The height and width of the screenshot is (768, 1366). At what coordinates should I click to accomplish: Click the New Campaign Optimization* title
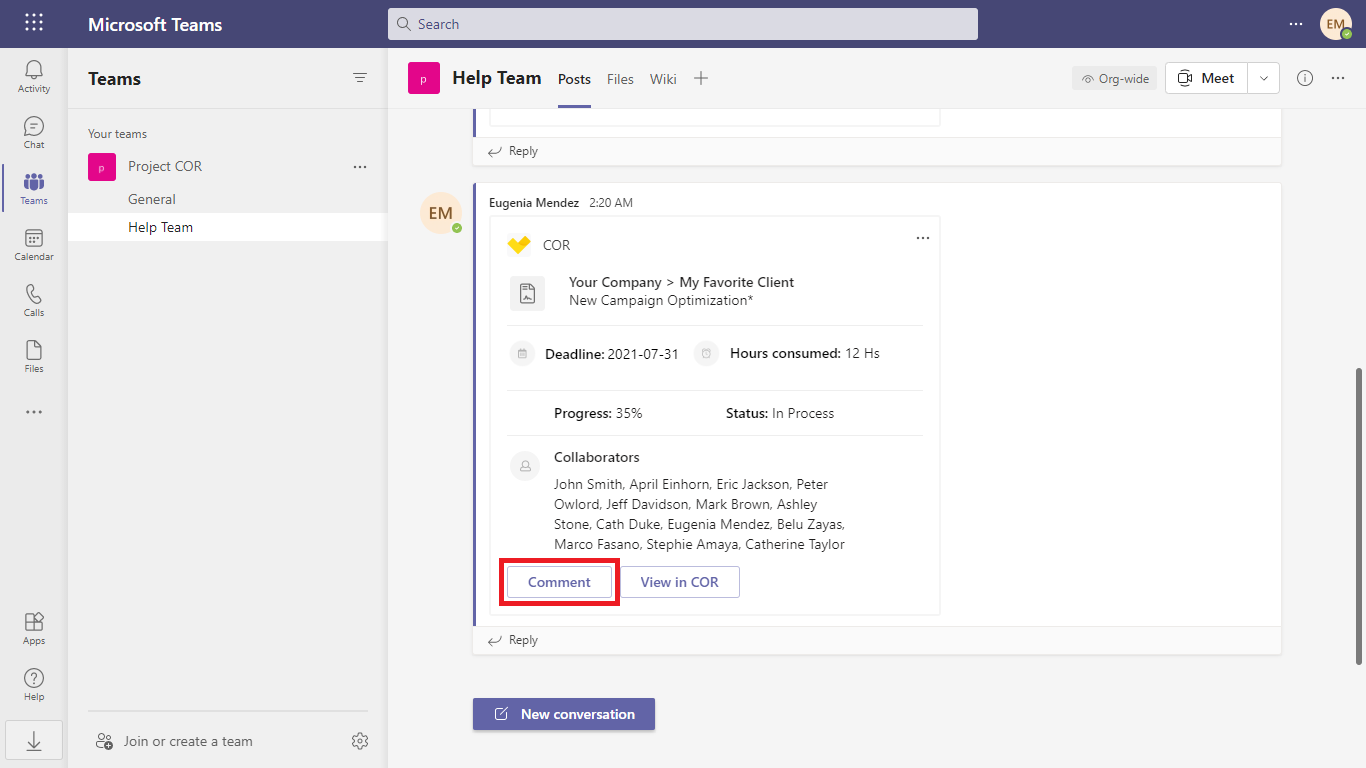661,300
